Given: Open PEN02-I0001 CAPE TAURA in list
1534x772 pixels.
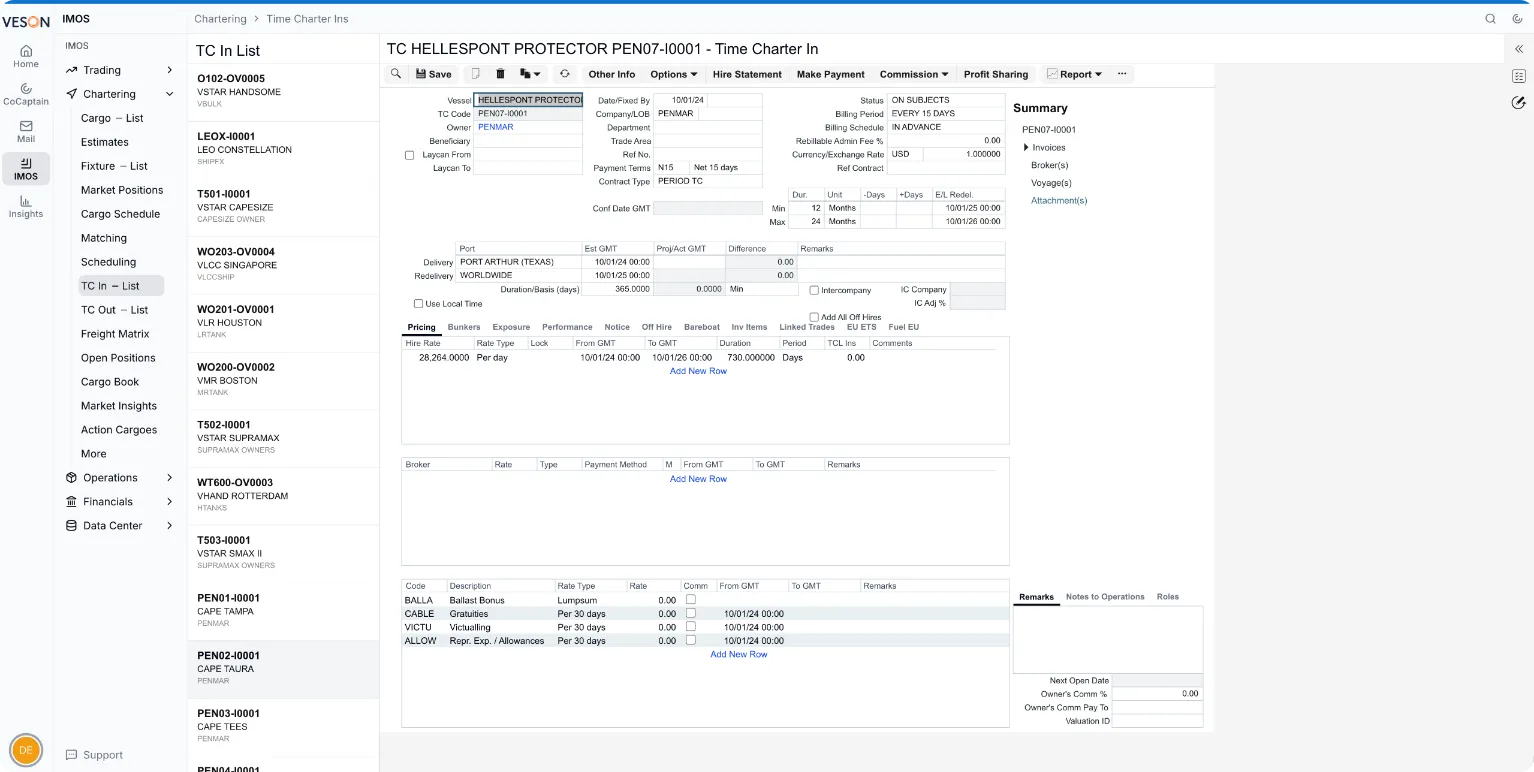Looking at the screenshot, I should [x=283, y=669].
